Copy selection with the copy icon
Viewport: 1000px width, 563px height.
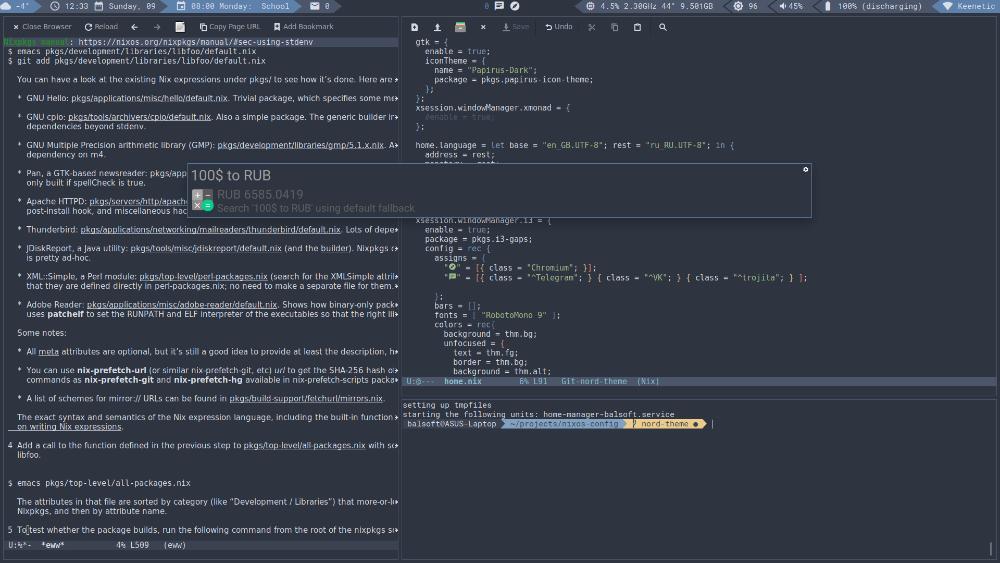click(615, 27)
